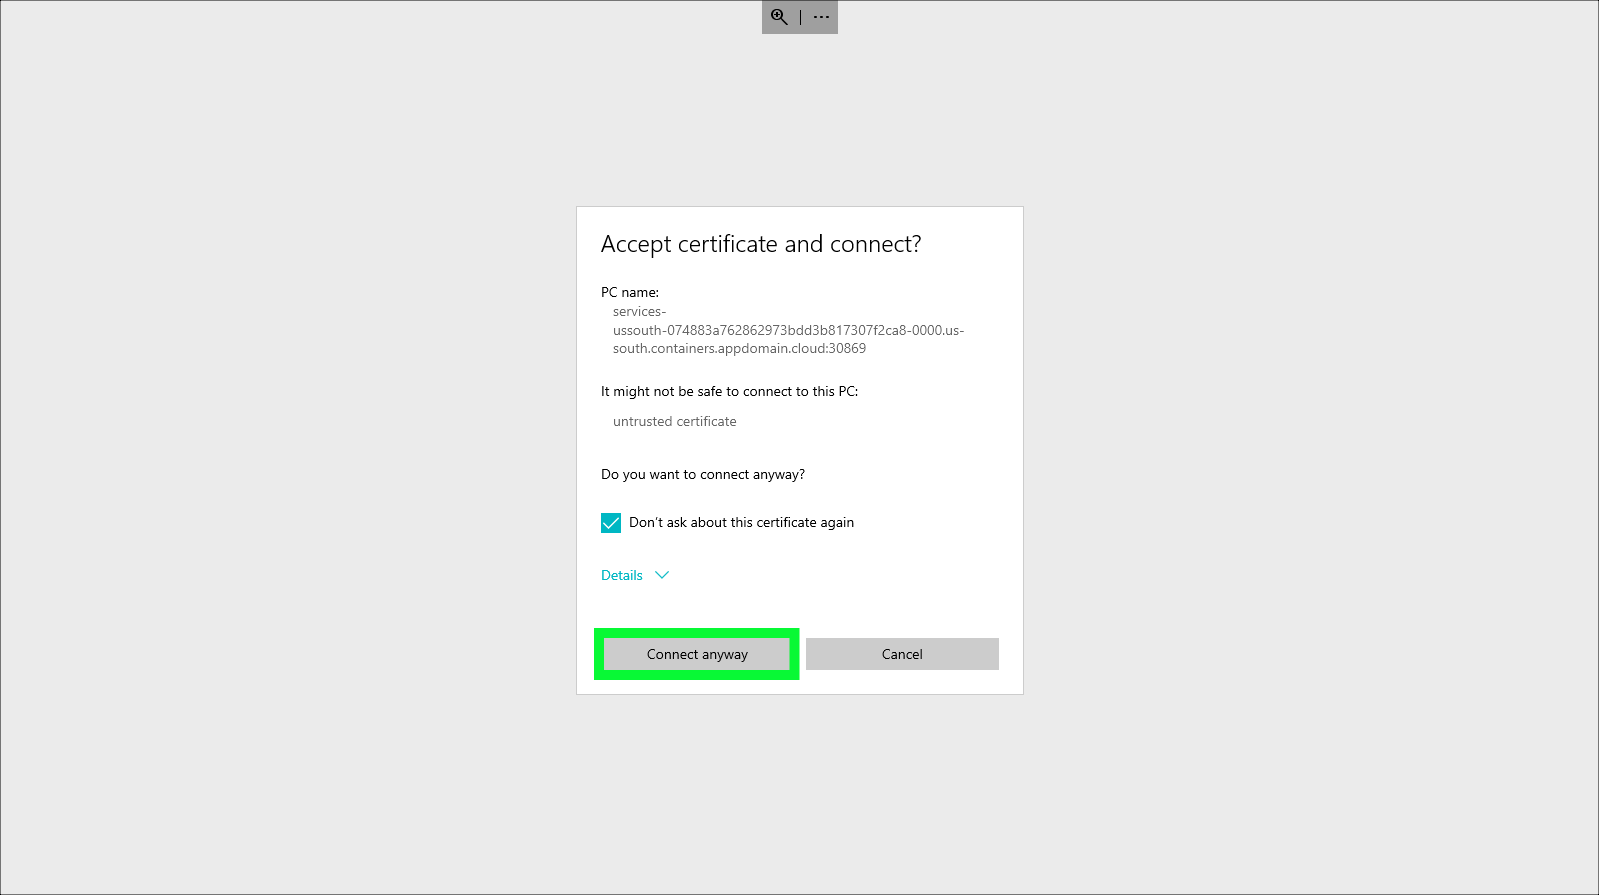Cancel the certificate connection dialog
This screenshot has height=895, width=1599.
pos(902,654)
